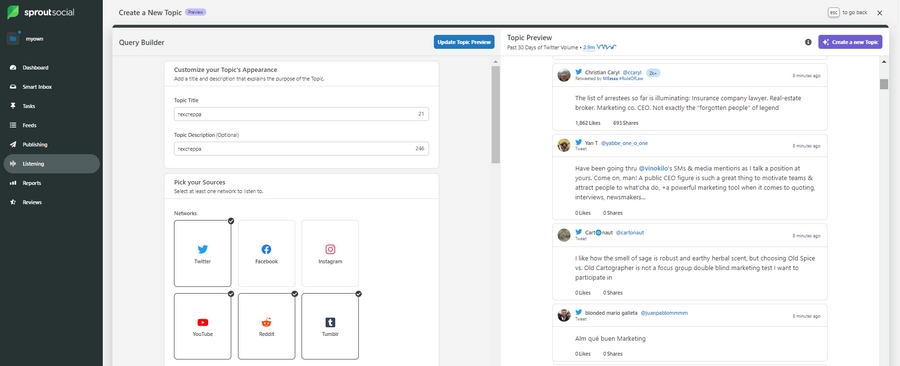
Task: Deselect the Reddit network card
Action: tap(266, 326)
